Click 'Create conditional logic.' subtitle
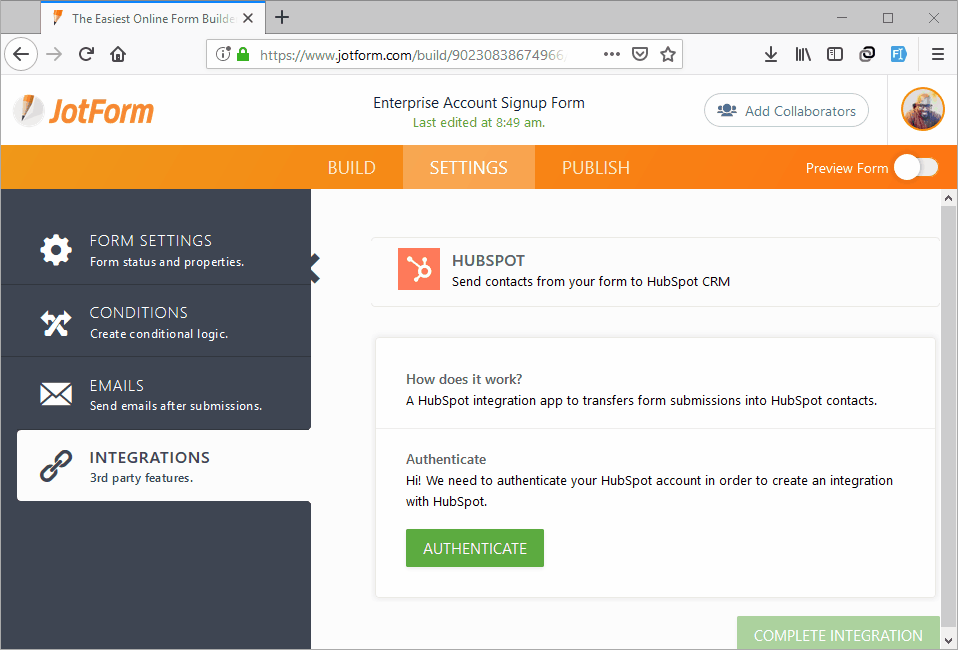 click(159, 334)
